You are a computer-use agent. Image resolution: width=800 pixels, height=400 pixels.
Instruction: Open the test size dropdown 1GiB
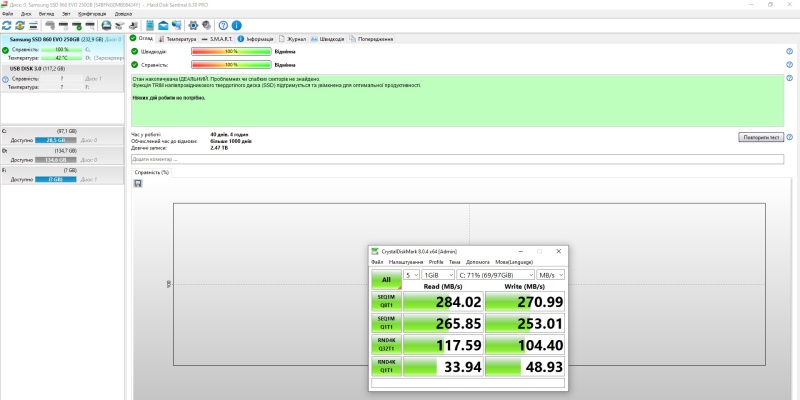(x=438, y=274)
